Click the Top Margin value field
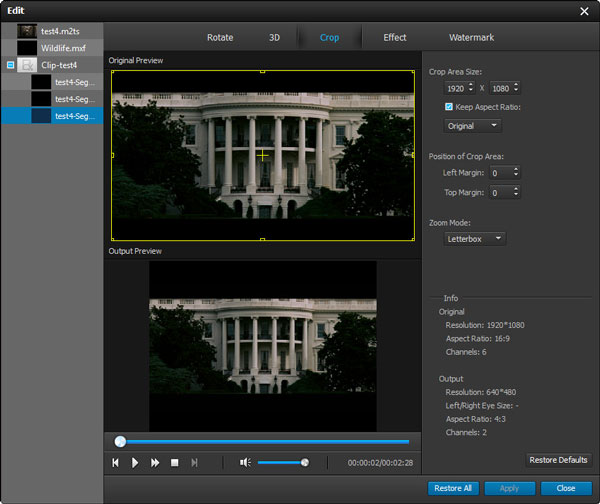 501,192
